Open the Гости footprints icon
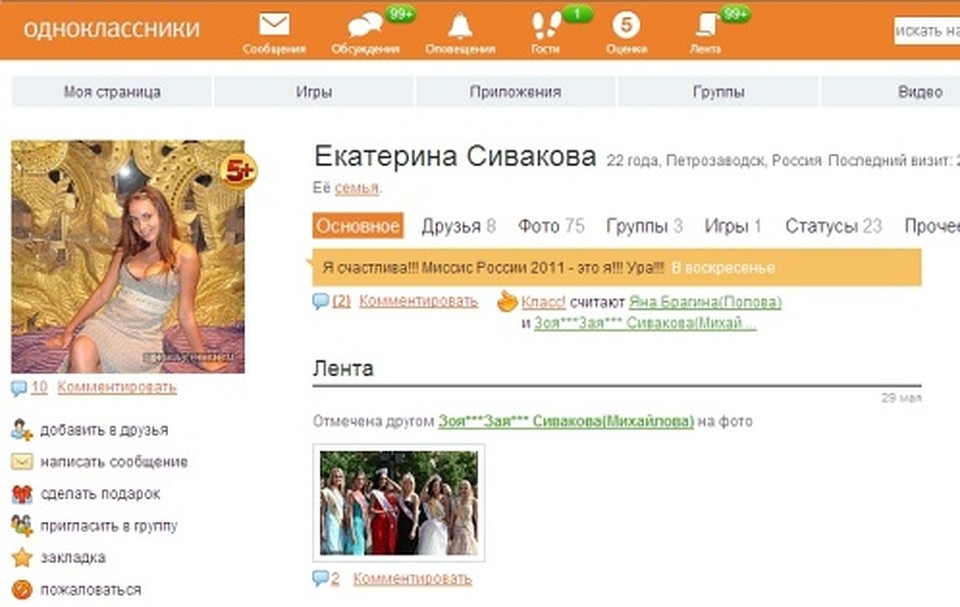Viewport: 960px width, 607px height. 546,26
